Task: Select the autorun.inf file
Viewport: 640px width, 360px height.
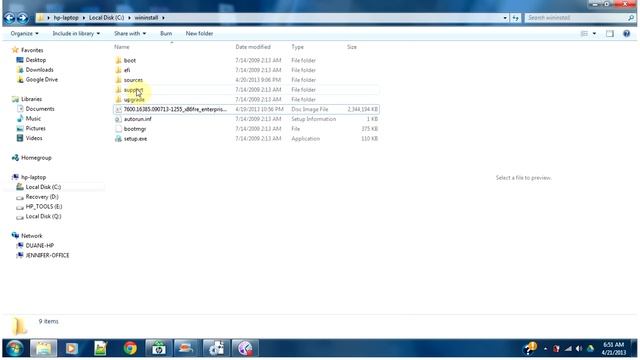Action: (138, 119)
